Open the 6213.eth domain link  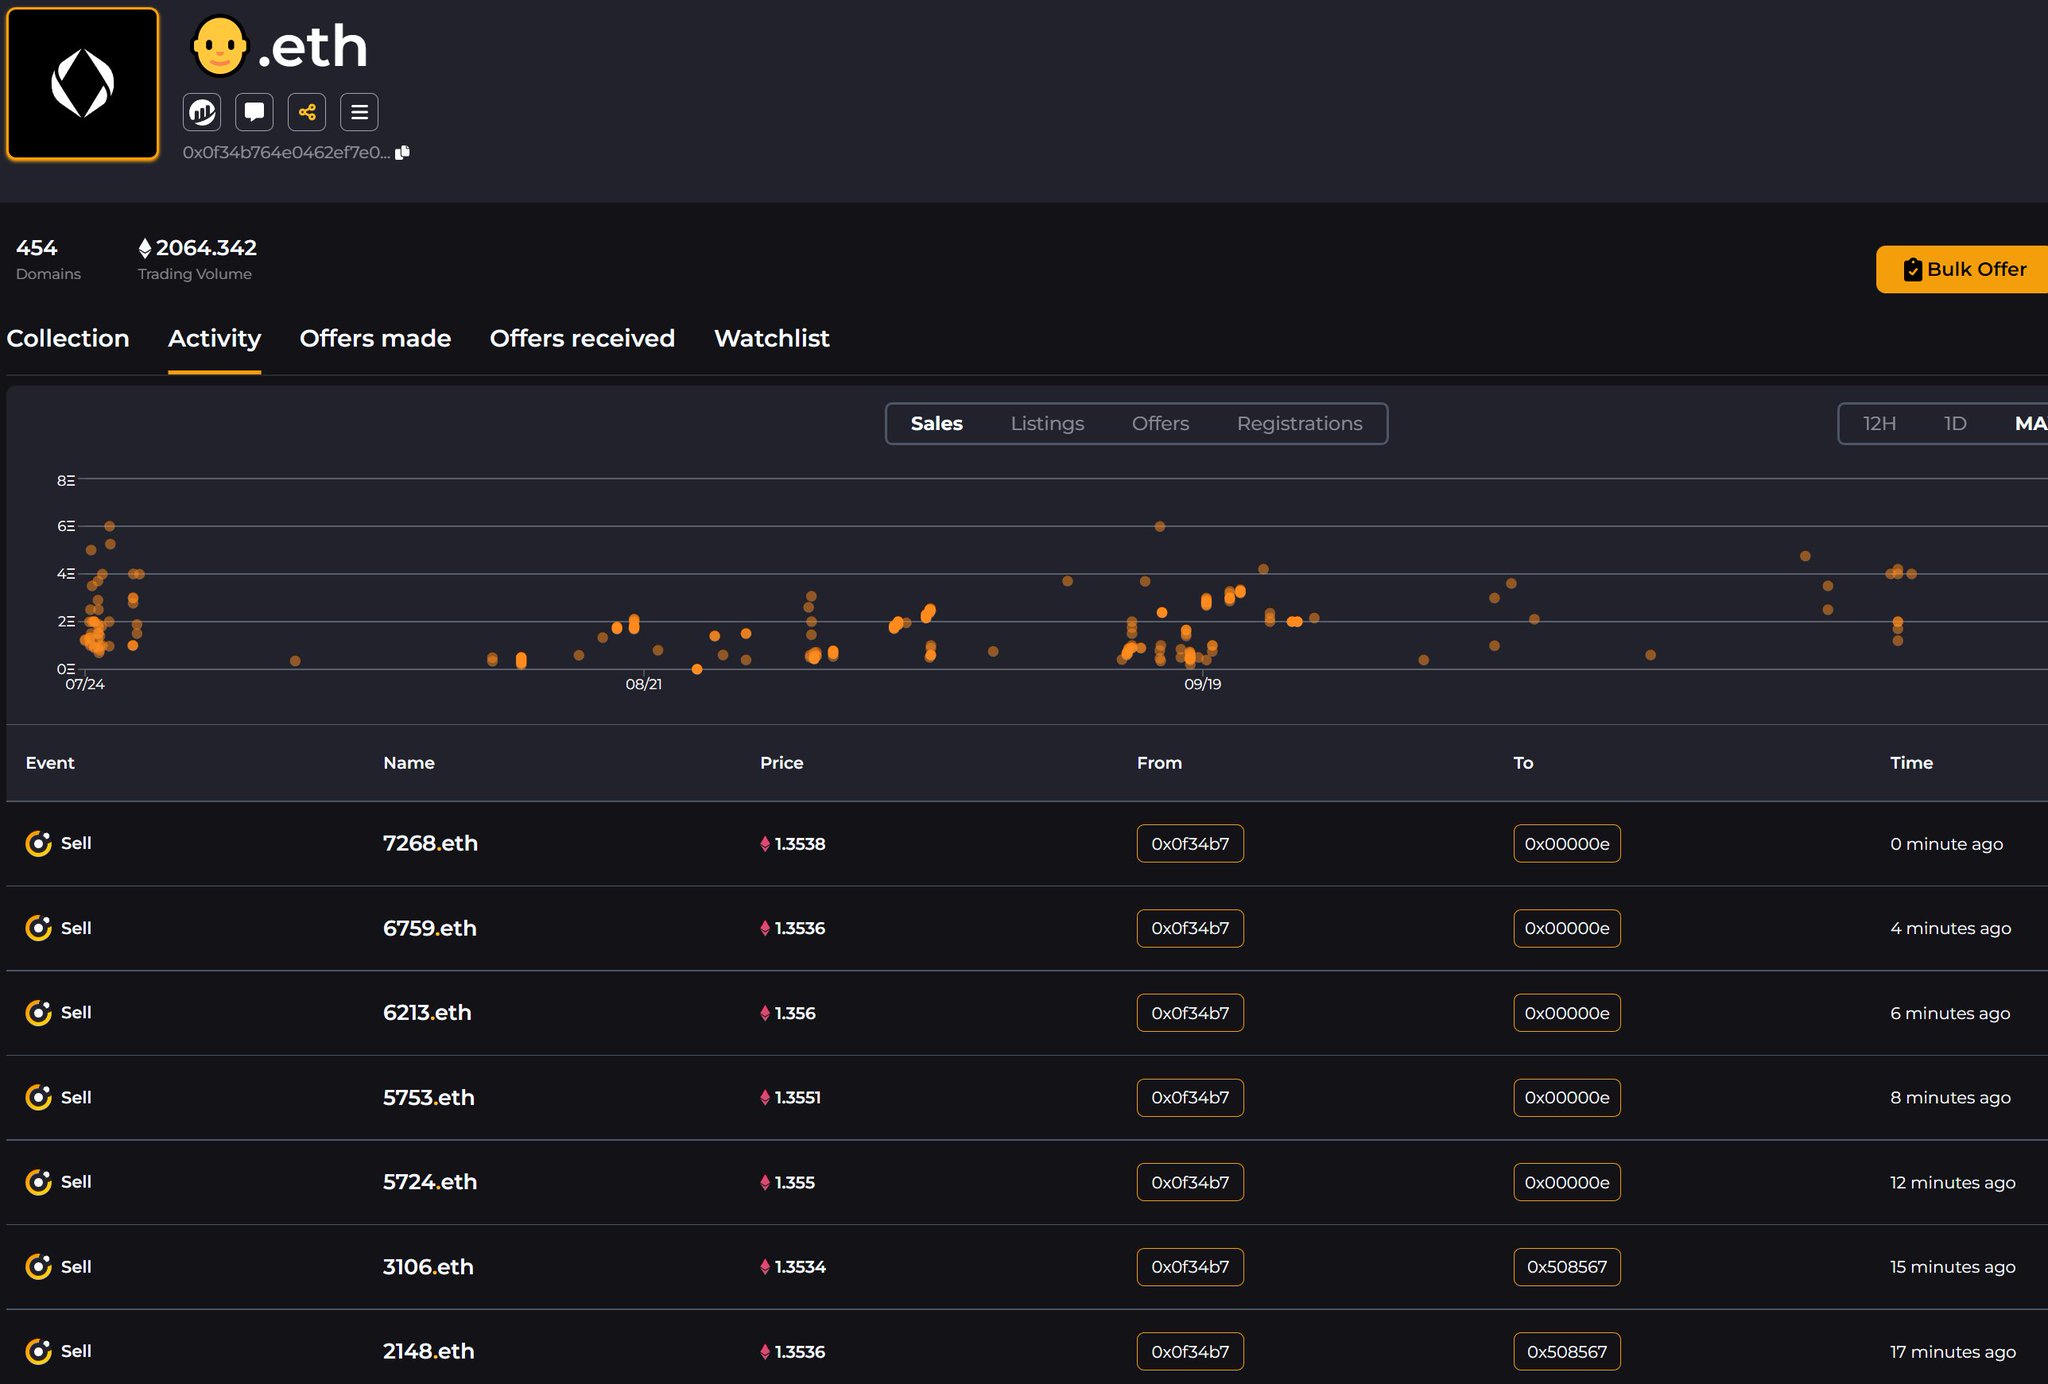coord(426,1012)
